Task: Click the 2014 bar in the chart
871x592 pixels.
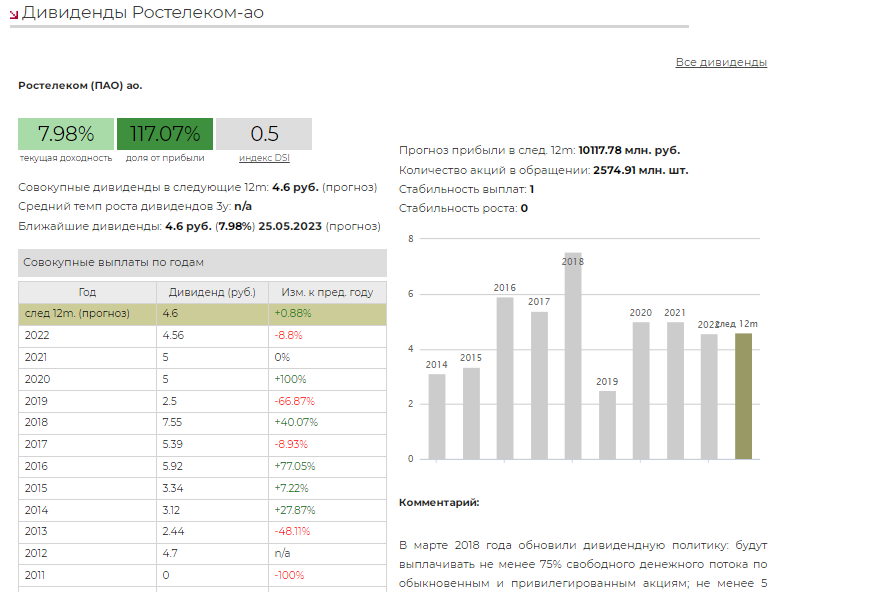Action: click(437, 417)
